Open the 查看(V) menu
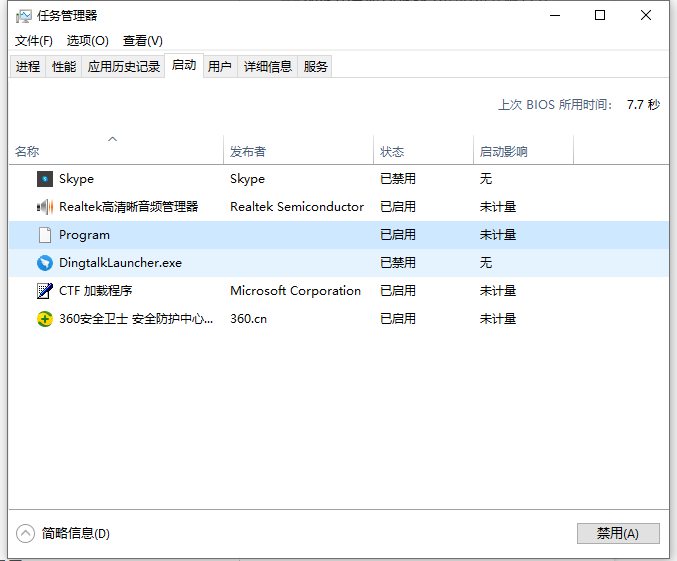Image resolution: width=677 pixels, height=561 pixels. click(x=142, y=41)
